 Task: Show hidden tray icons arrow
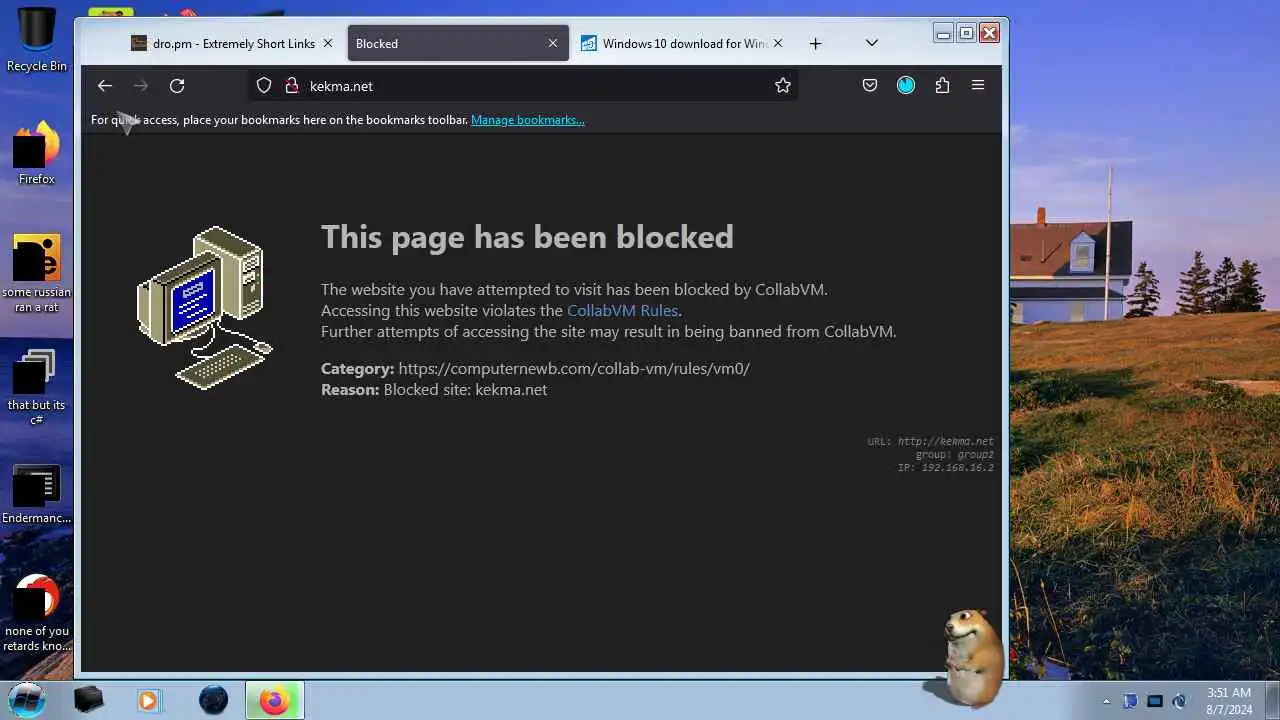click(1106, 701)
